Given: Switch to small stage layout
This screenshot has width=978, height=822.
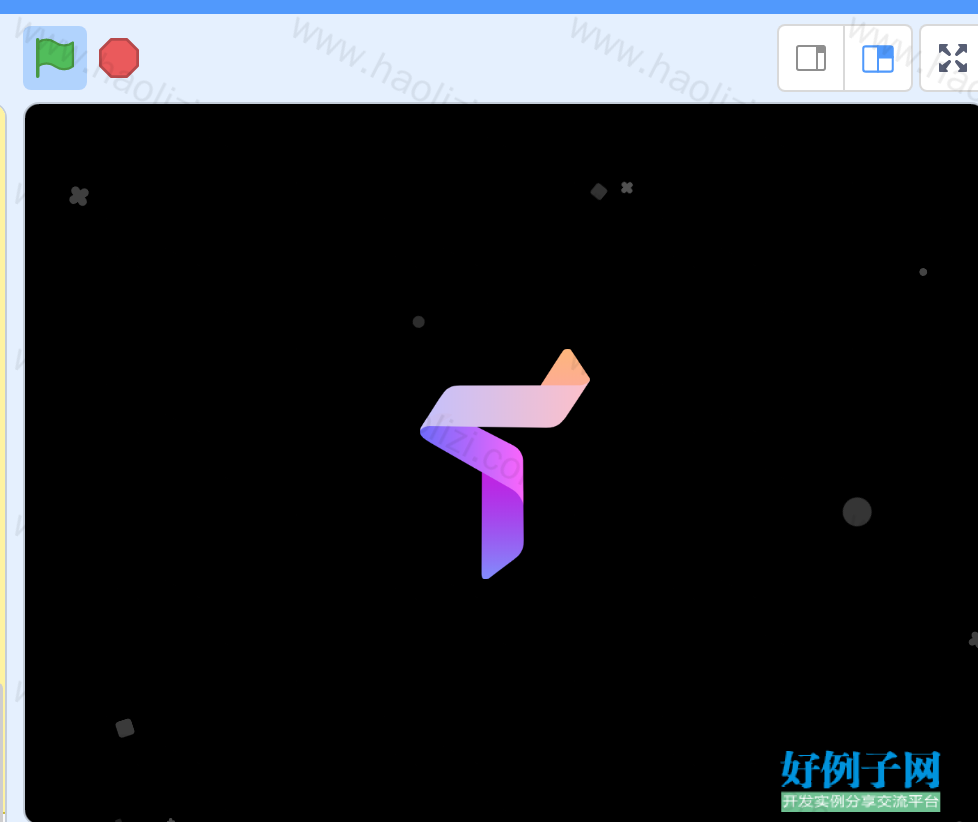Looking at the screenshot, I should point(811,58).
